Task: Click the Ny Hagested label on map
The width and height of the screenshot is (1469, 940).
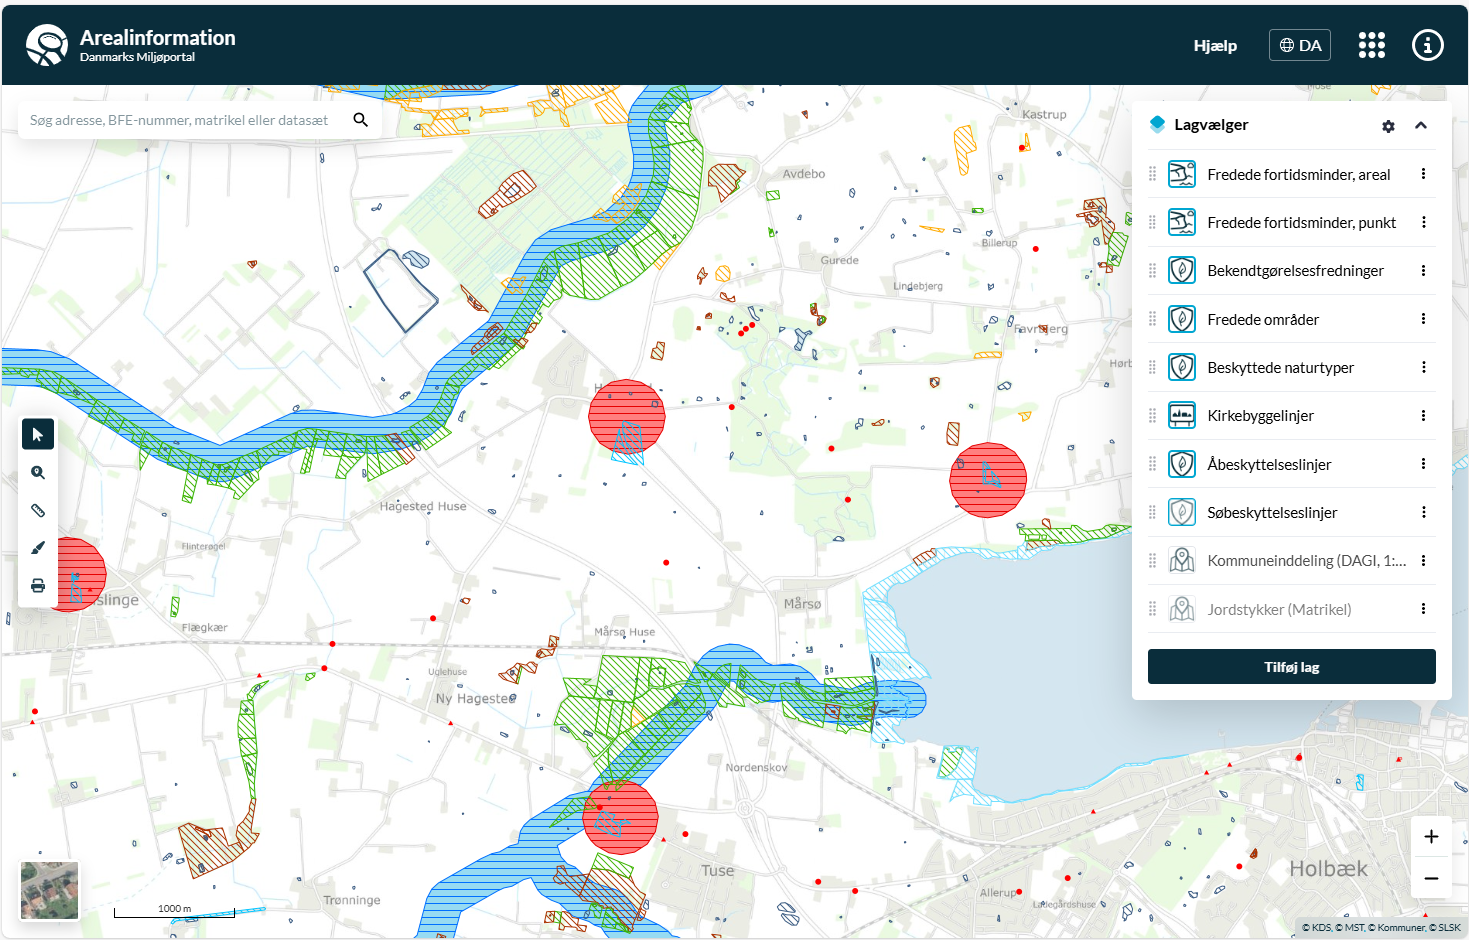Action: pyautogui.click(x=475, y=698)
